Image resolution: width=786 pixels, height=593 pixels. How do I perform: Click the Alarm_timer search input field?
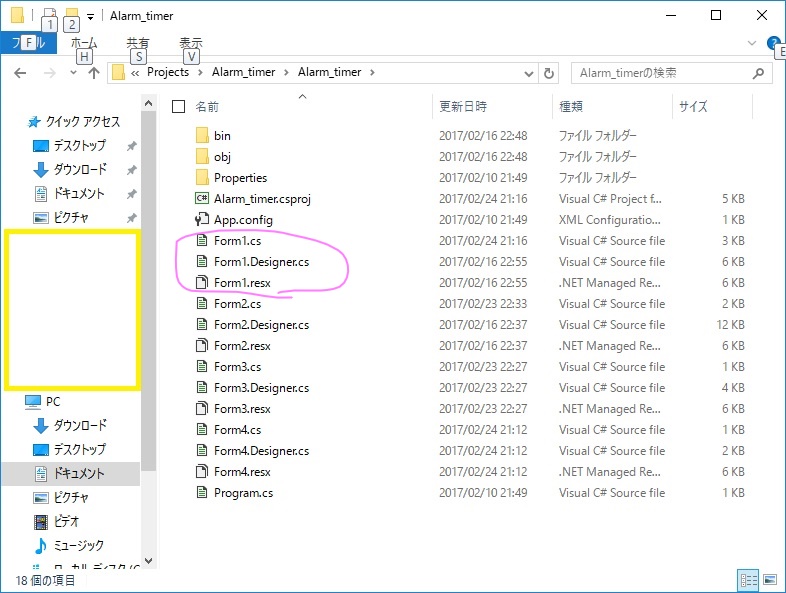point(663,73)
